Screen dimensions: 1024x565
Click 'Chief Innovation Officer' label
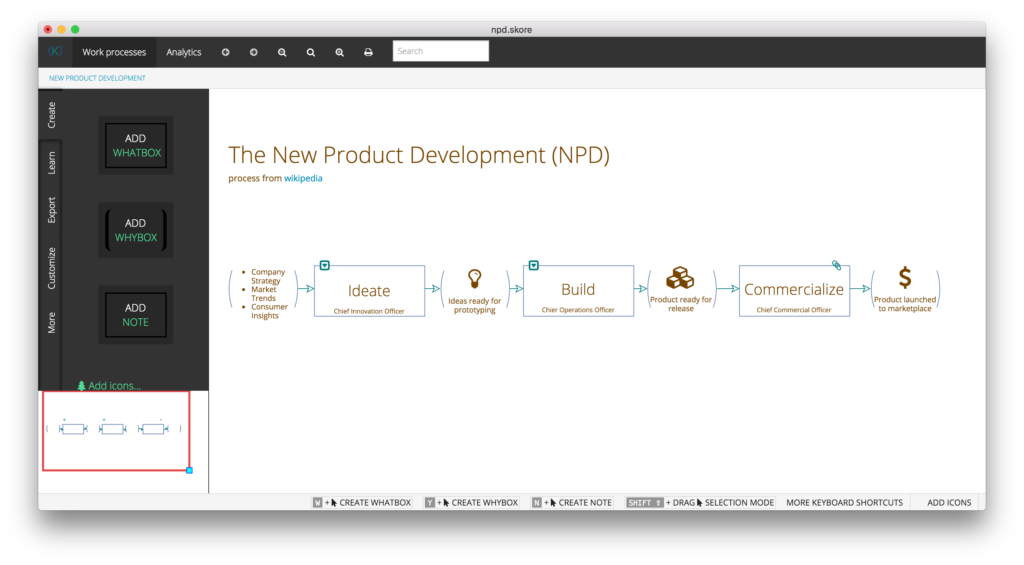[x=369, y=311]
